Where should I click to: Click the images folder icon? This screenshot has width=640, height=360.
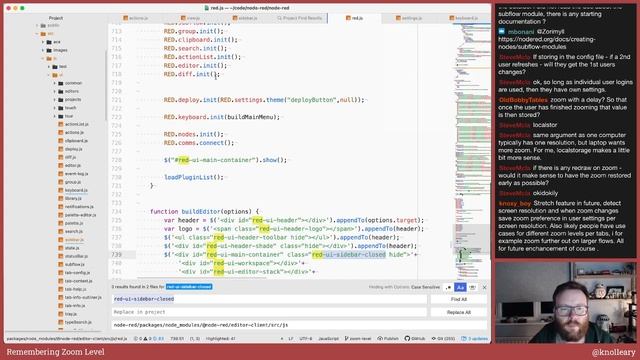tap(49, 50)
